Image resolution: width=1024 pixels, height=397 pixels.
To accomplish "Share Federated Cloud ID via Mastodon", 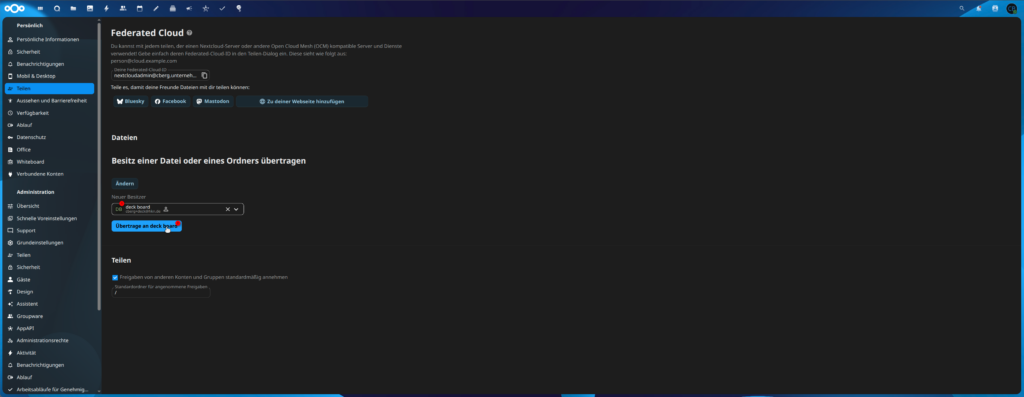I will pos(213,102).
